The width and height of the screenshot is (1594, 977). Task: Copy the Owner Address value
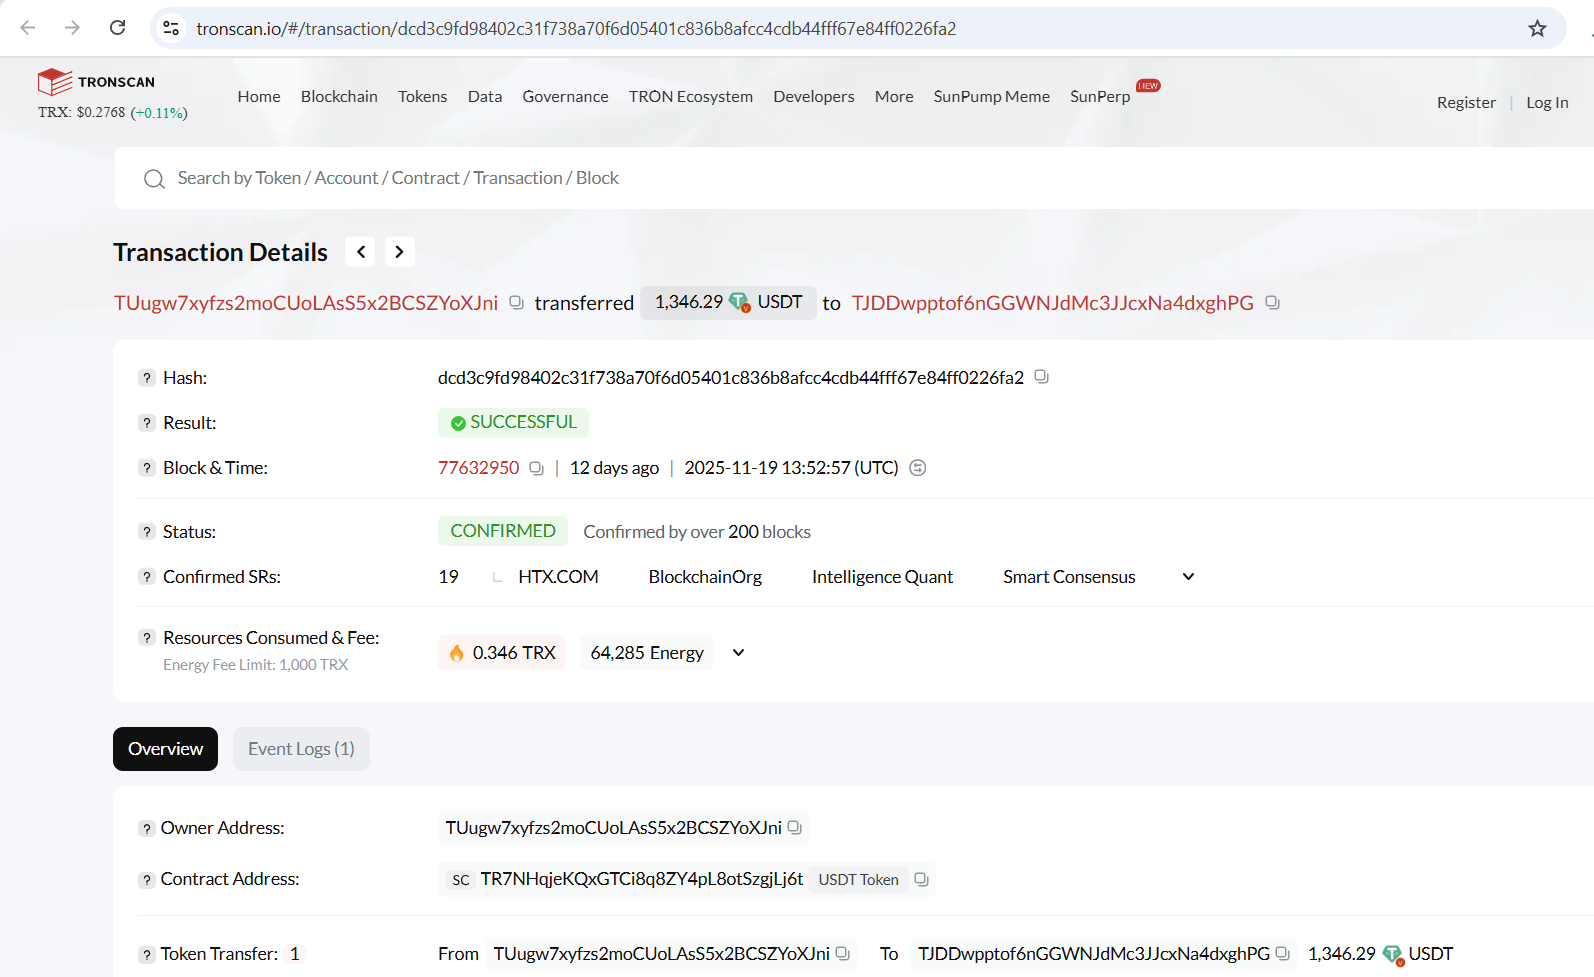[x=794, y=827]
